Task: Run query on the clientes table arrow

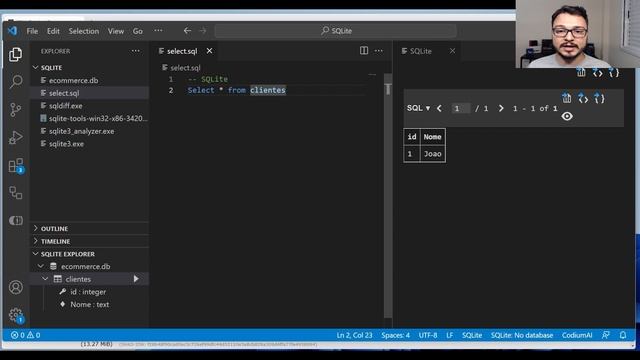Action: tap(136, 279)
